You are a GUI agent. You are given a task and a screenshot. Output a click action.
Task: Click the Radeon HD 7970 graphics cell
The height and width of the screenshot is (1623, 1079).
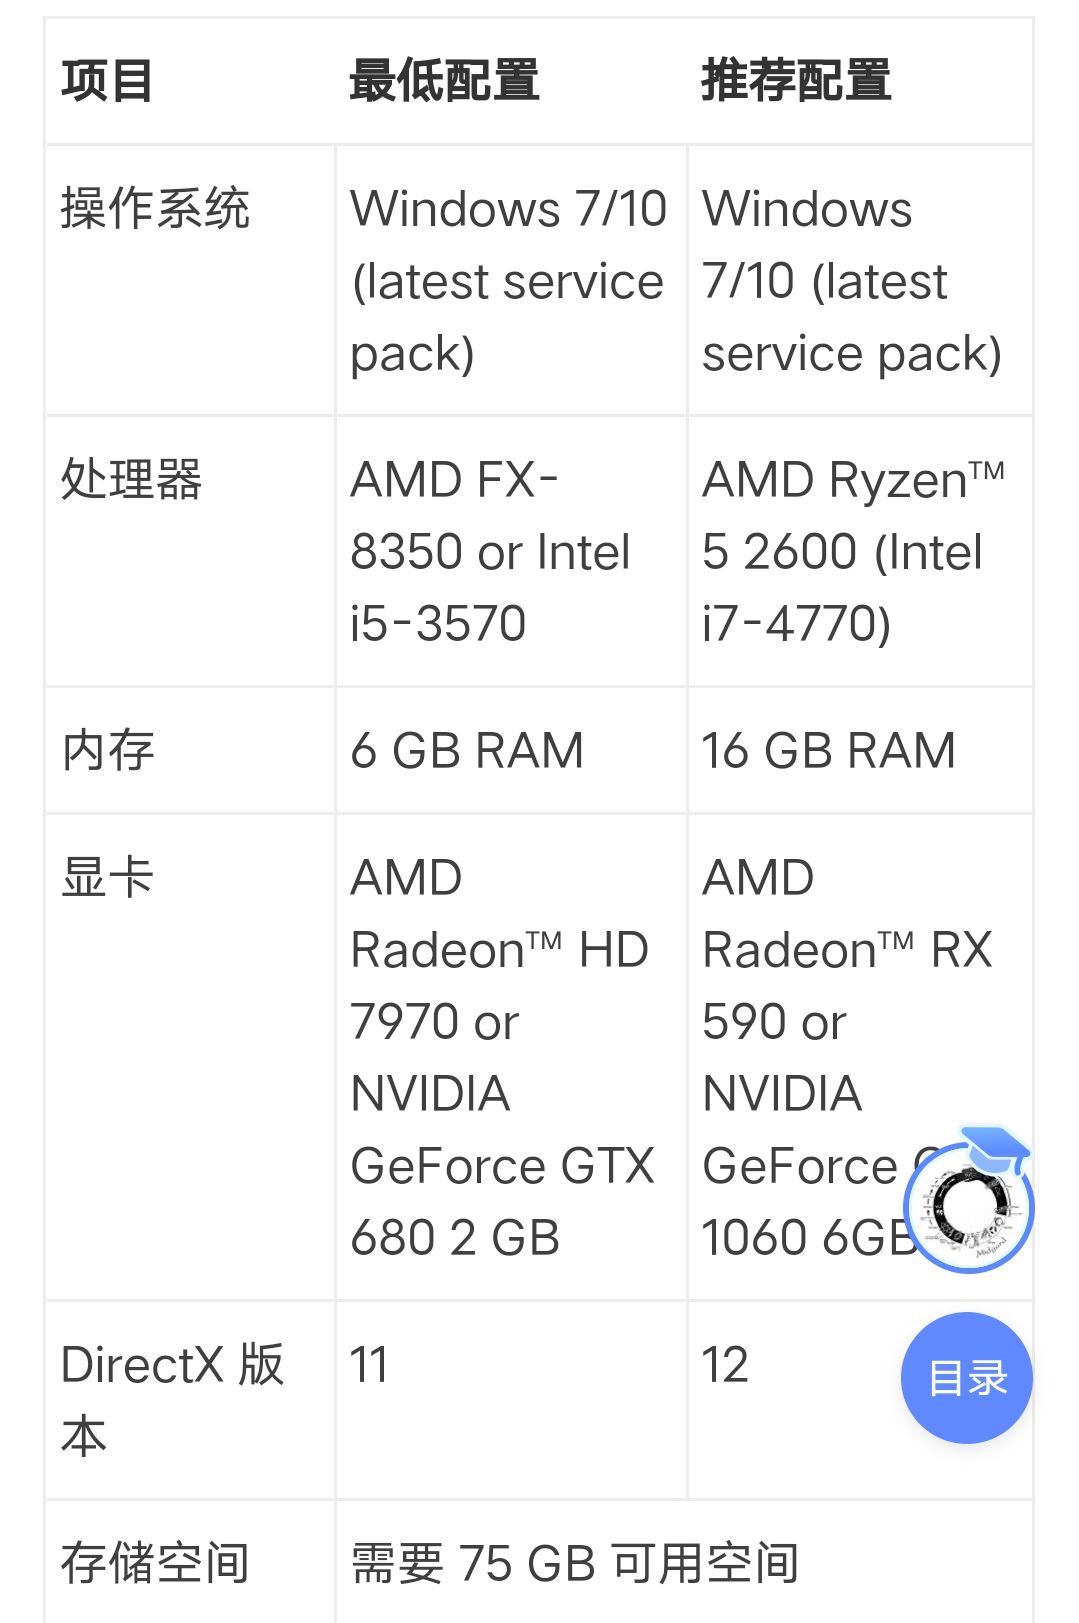pos(511,1057)
